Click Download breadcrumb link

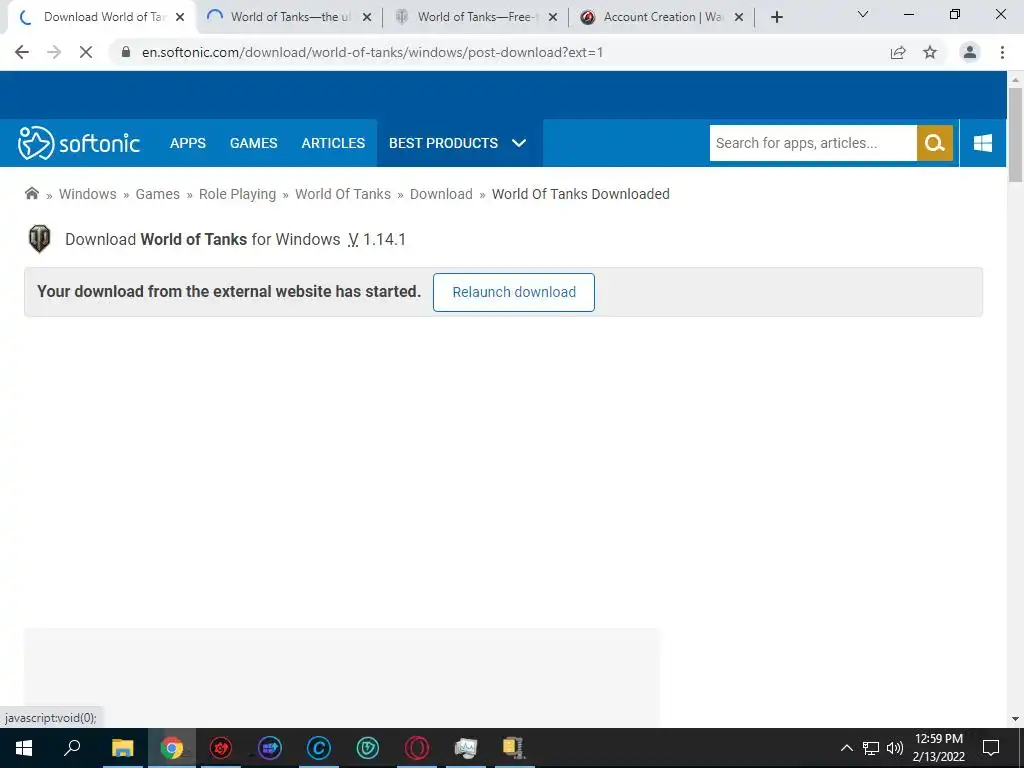coord(441,194)
